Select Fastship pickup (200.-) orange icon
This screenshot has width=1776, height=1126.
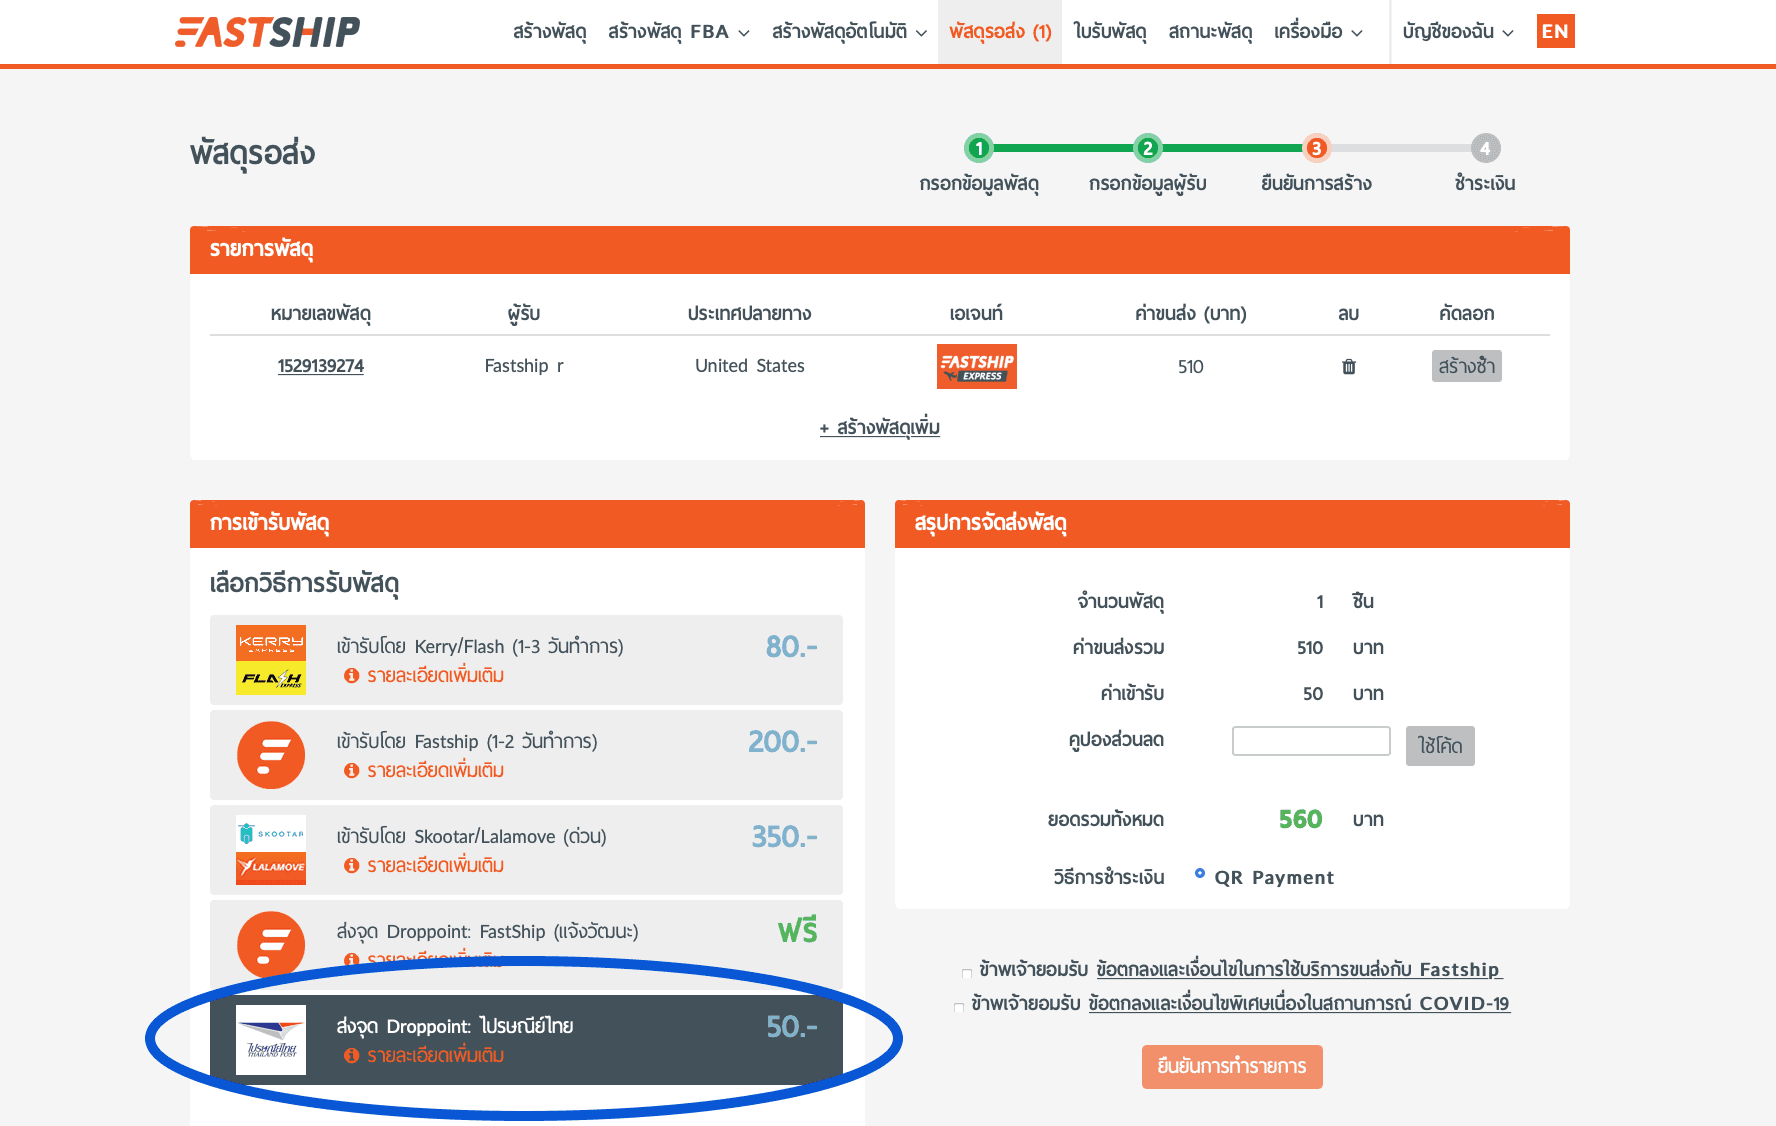pyautogui.click(x=271, y=755)
